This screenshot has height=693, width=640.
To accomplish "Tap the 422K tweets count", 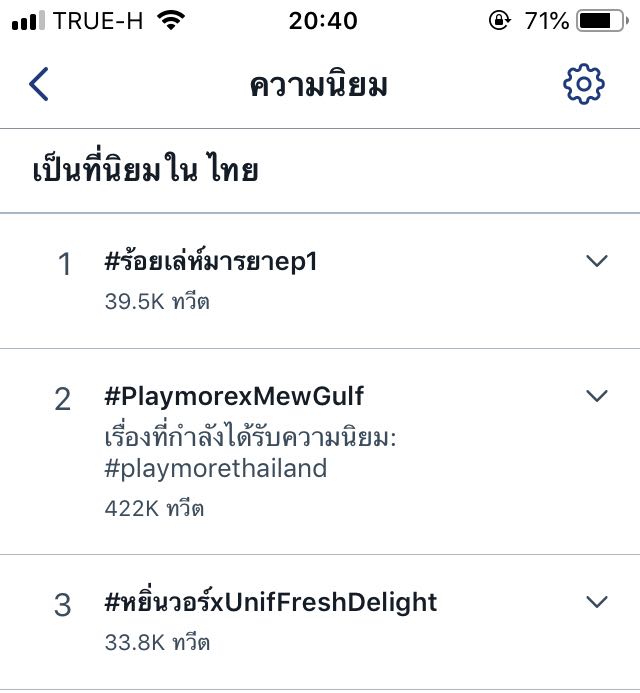I will (154, 508).
